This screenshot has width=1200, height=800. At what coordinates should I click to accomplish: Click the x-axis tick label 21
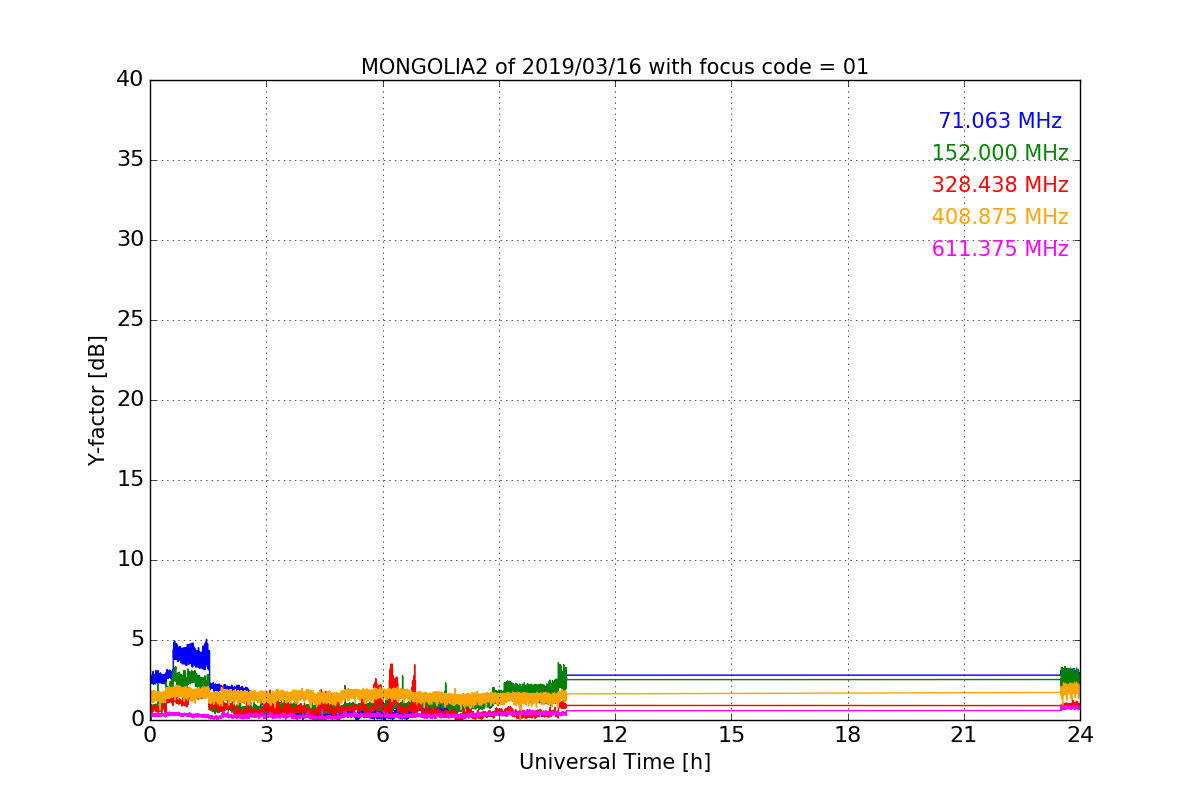964,734
